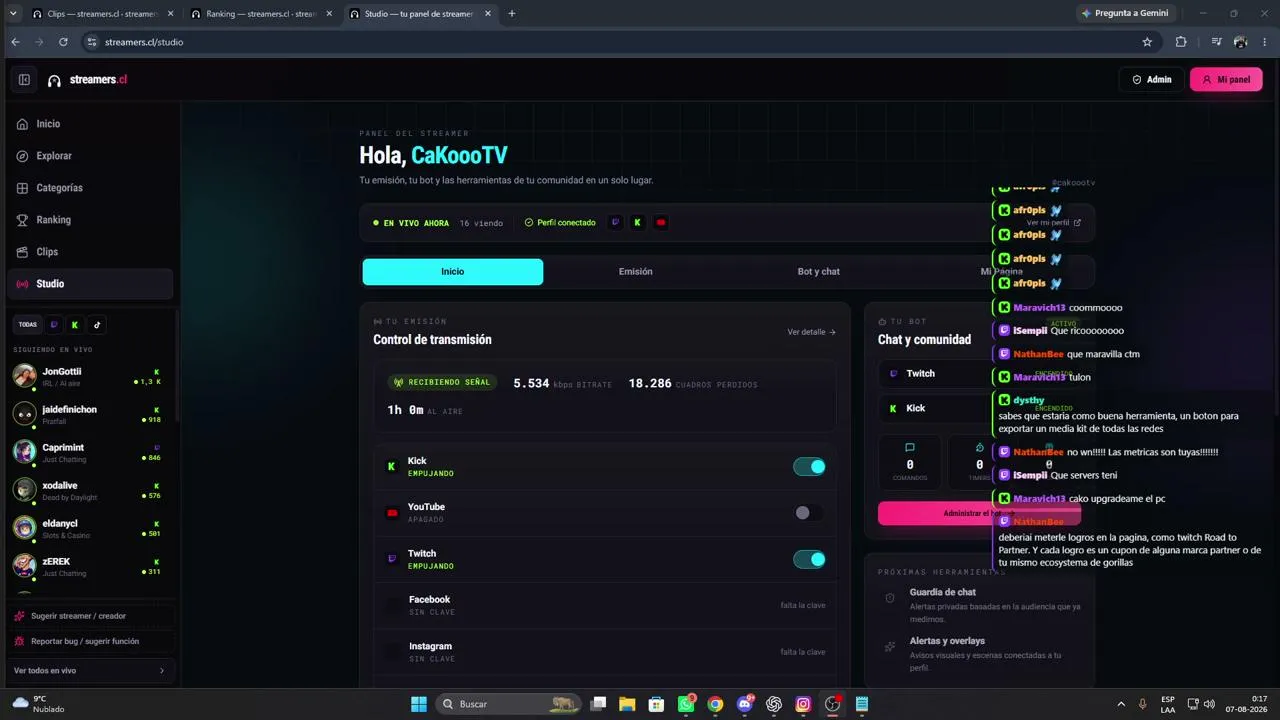1280x720 pixels.
Task: Click Sugerir streamer / creador
Action: pos(90,616)
